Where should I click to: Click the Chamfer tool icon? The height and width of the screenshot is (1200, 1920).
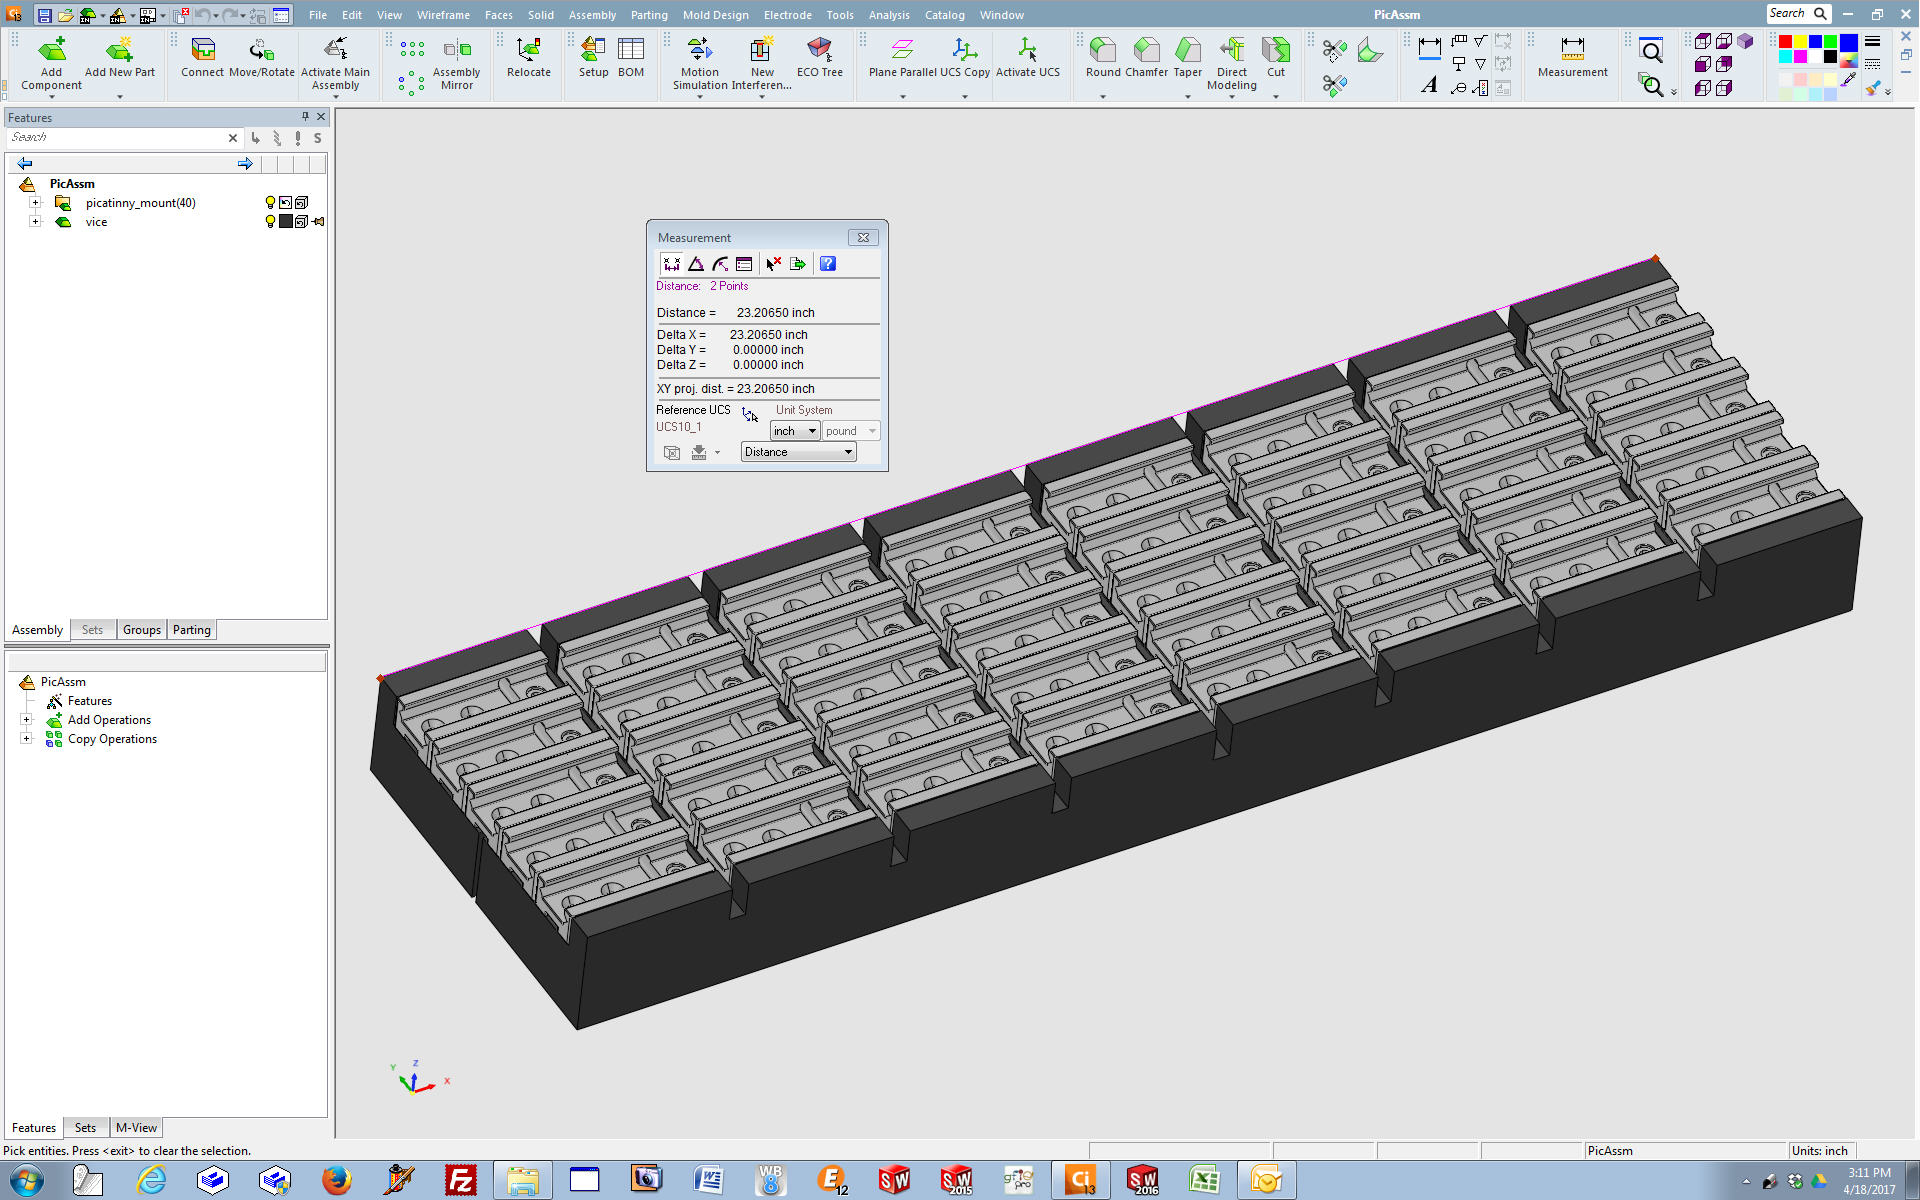tap(1146, 50)
